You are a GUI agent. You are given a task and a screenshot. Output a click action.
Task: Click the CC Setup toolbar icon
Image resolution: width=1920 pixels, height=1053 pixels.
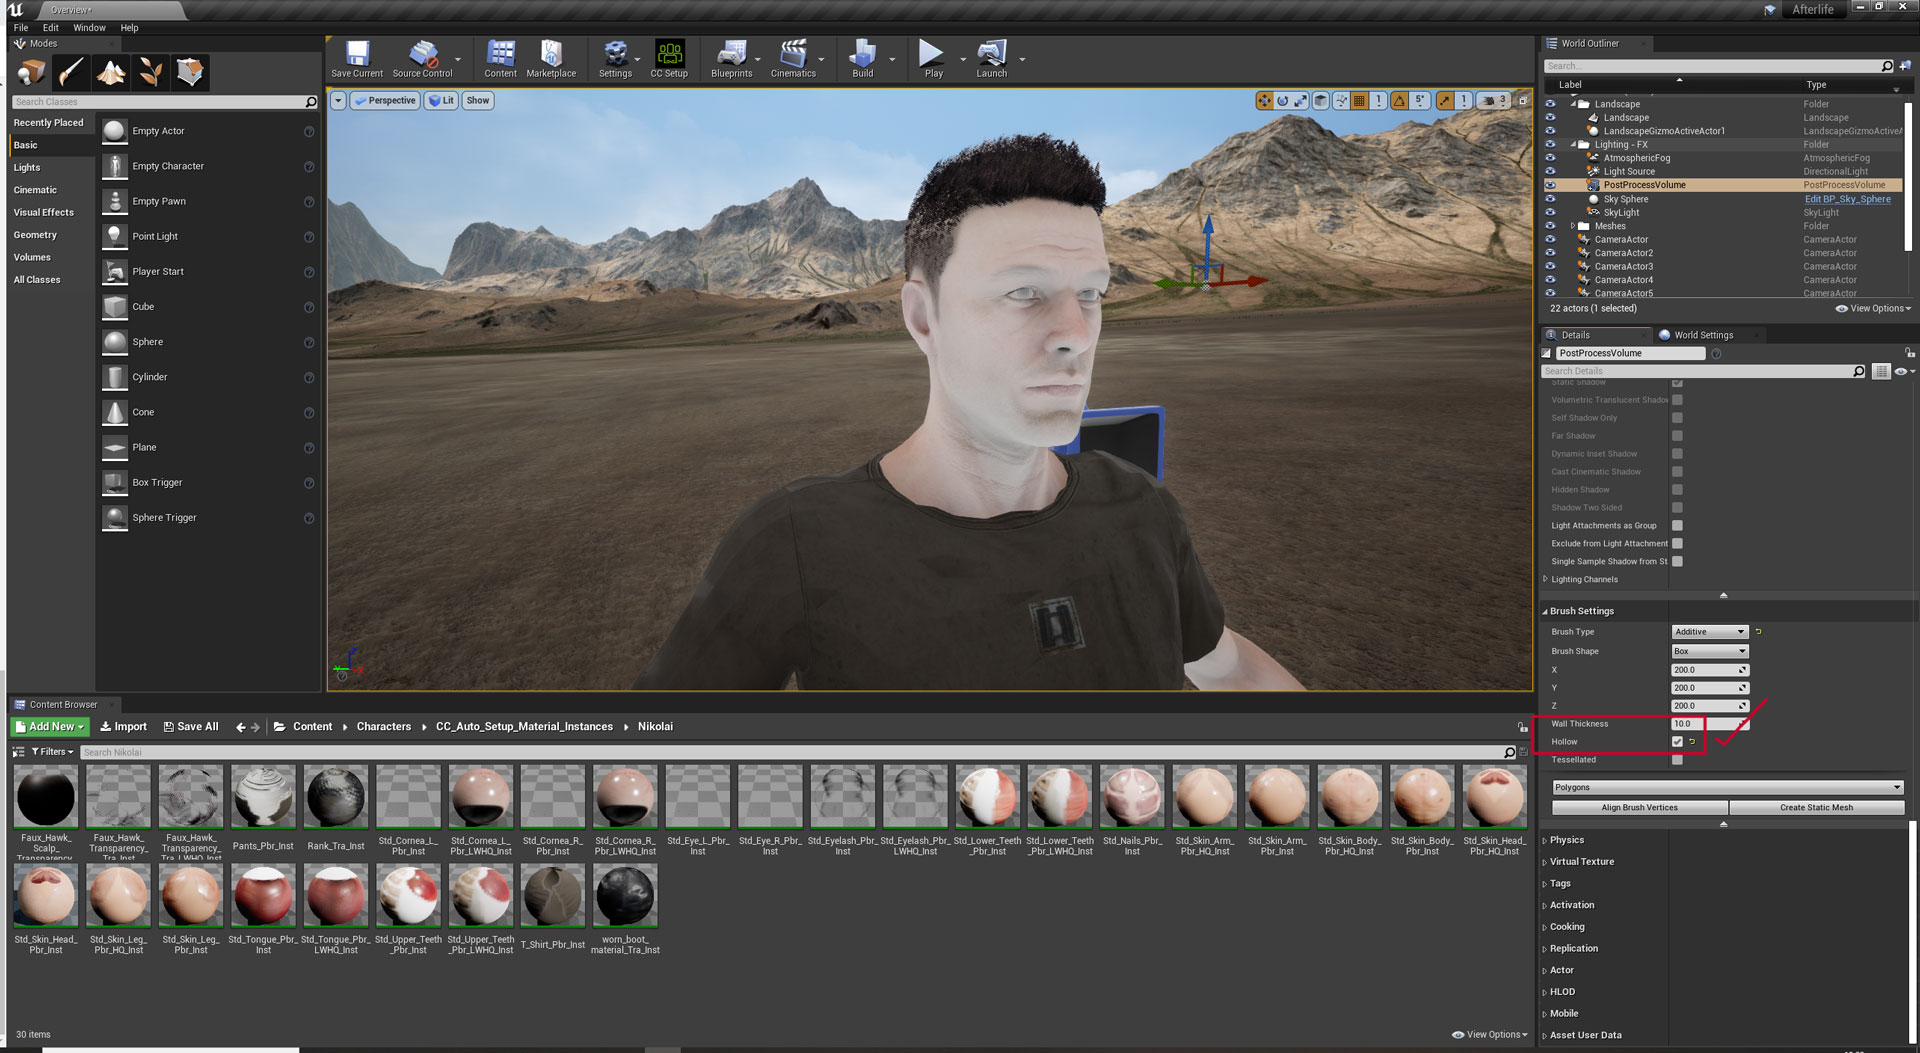[669, 59]
